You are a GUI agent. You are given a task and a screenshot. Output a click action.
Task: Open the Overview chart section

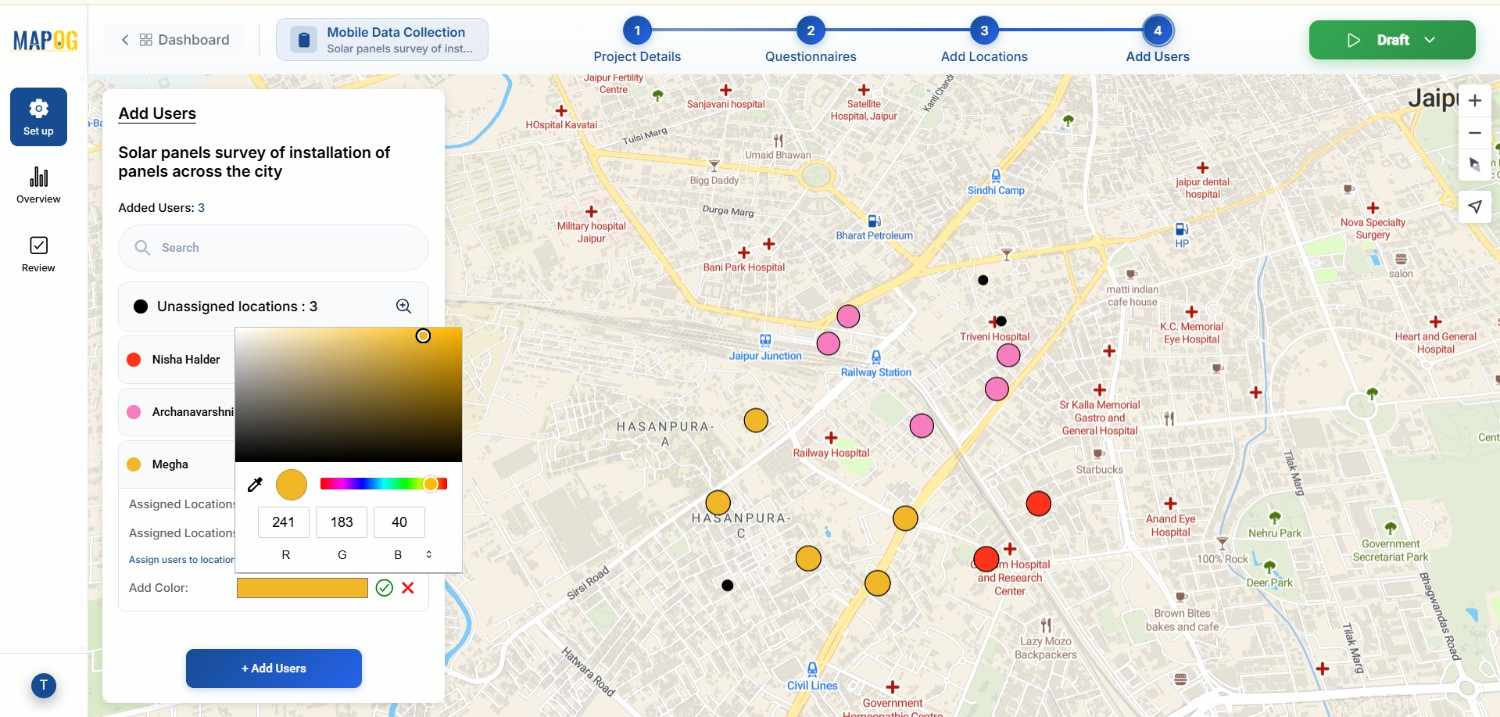39,185
